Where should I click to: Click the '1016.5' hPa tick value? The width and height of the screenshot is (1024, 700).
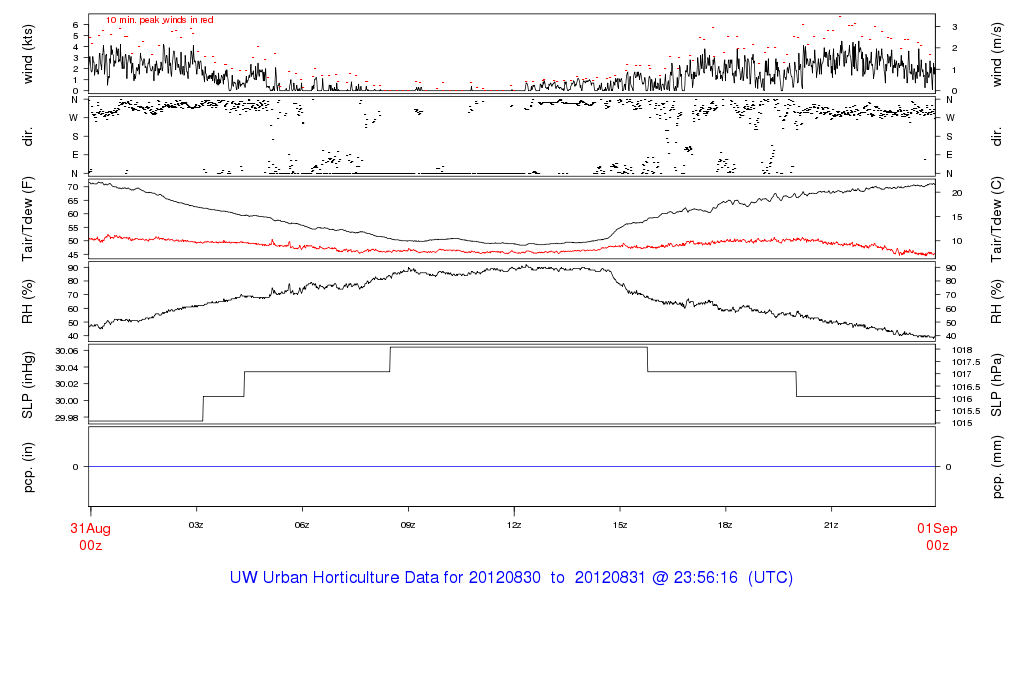tap(966, 387)
